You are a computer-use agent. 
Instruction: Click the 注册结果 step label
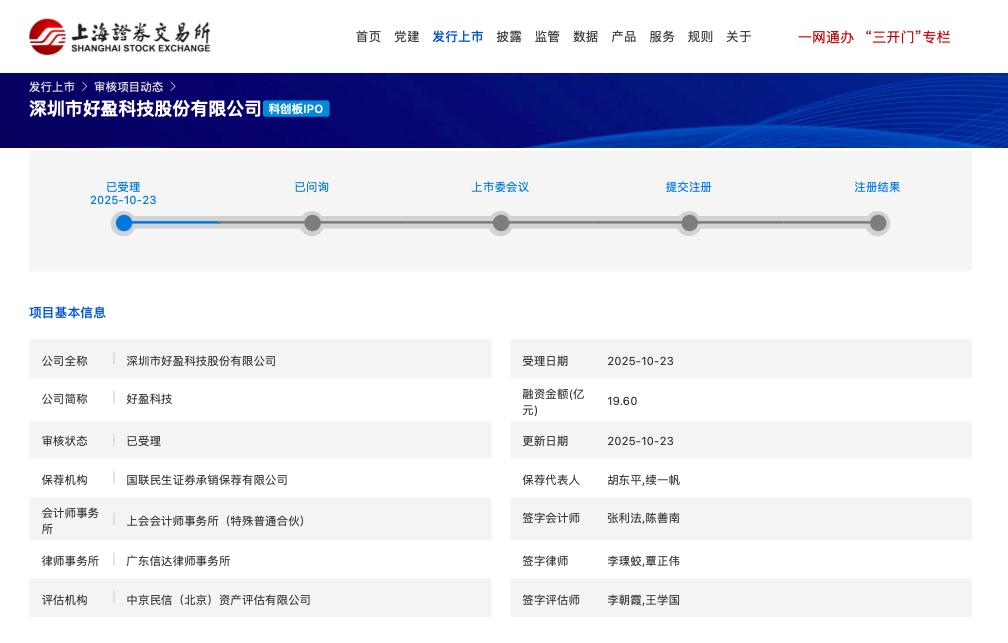tap(877, 187)
